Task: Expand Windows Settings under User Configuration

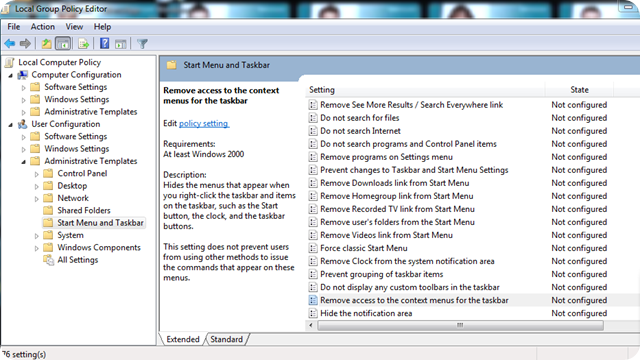Action: point(24,149)
